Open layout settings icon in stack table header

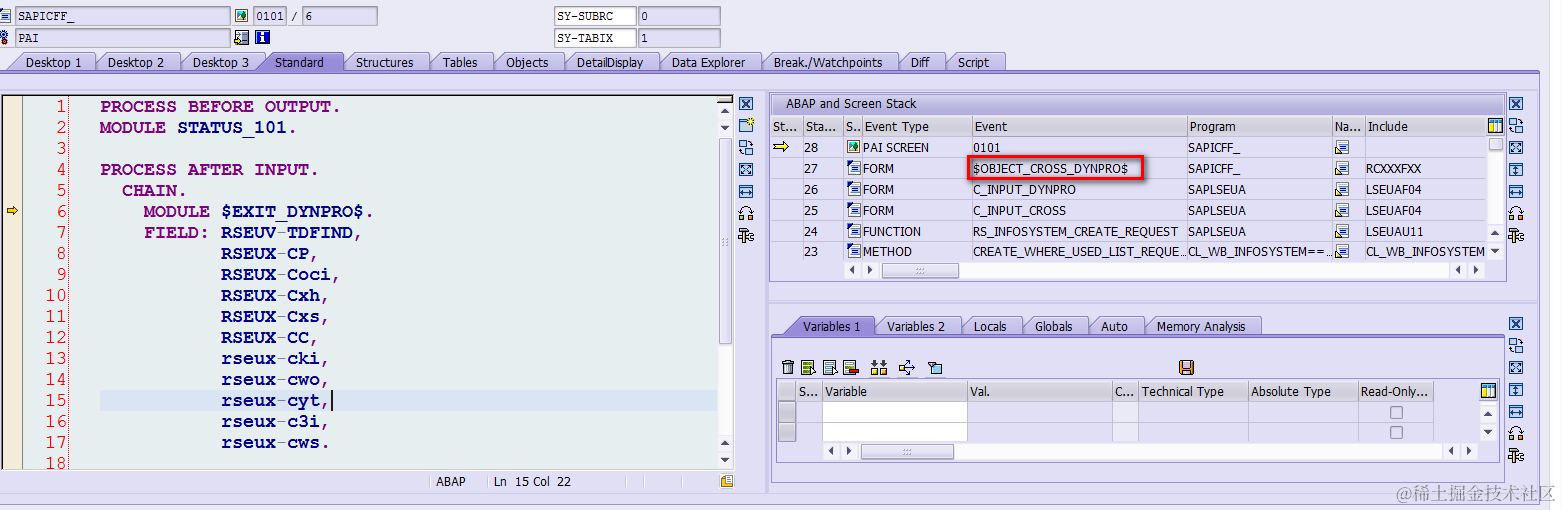1495,126
